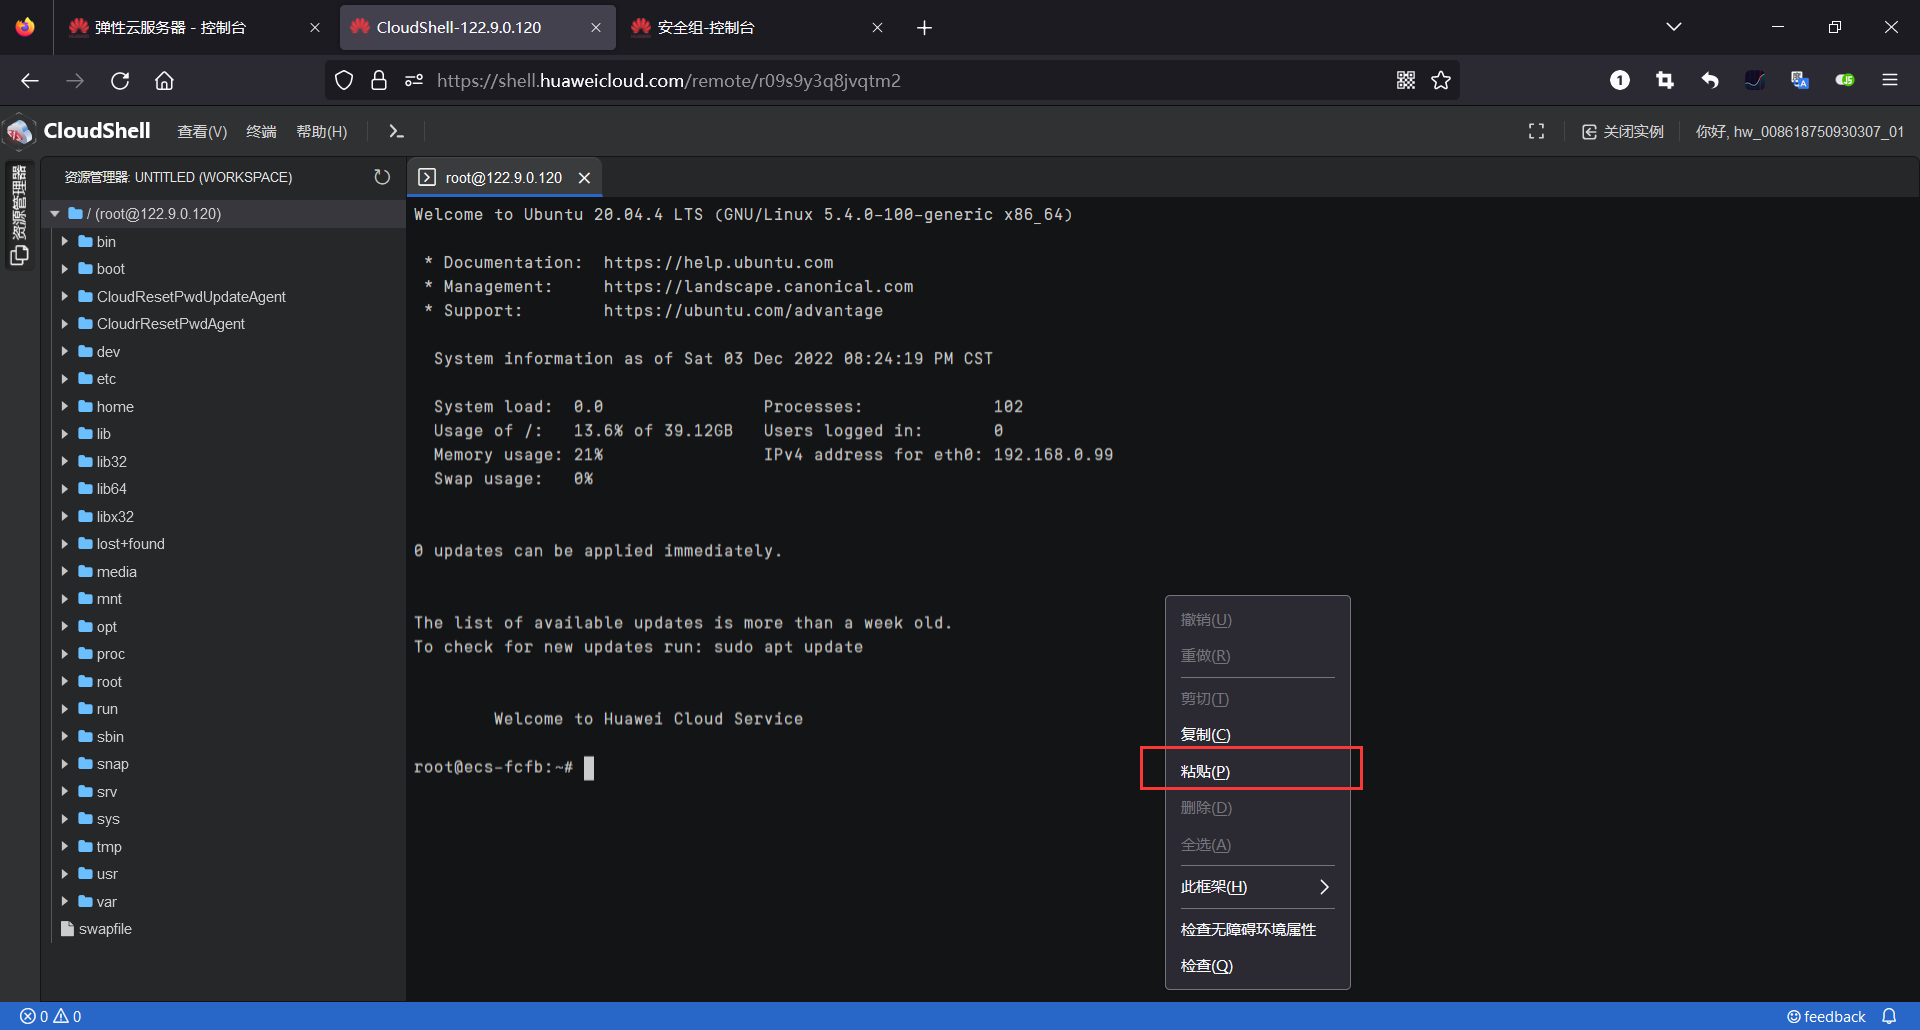Open the 终端 menu
The height and width of the screenshot is (1030, 1920).
[261, 132]
